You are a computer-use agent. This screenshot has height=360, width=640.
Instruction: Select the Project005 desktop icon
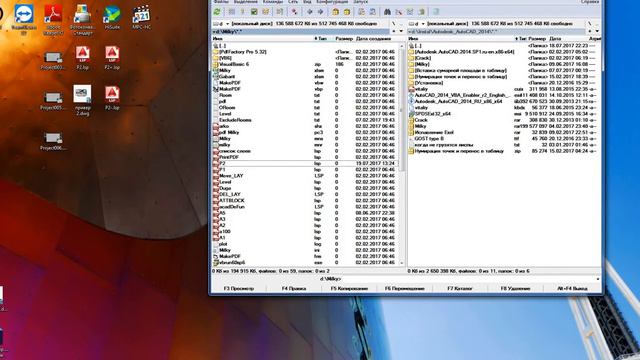53,101
